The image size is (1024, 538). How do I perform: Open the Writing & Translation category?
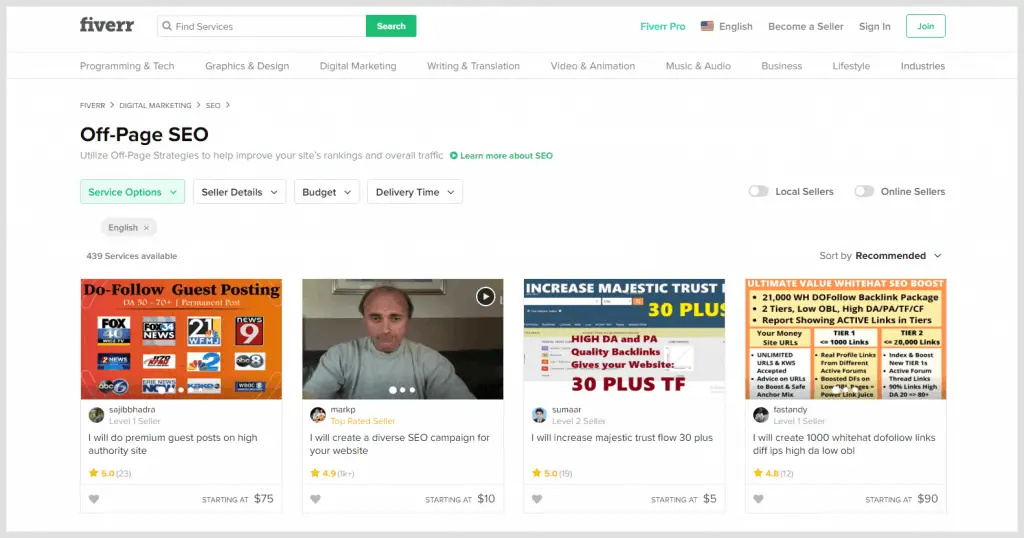[x=473, y=66]
